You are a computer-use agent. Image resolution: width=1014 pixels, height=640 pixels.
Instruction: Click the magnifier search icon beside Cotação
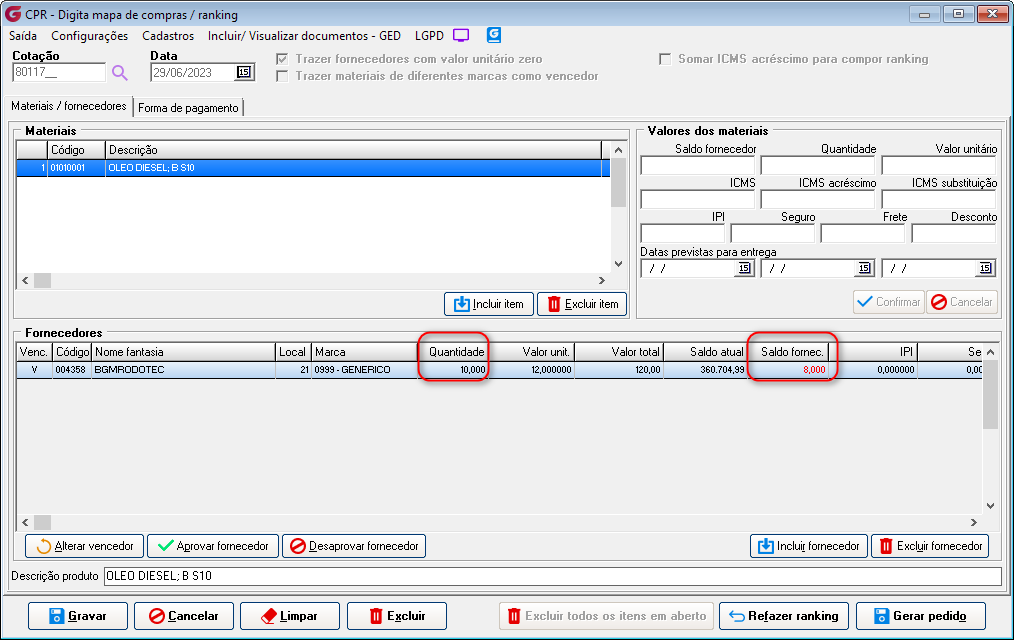(x=120, y=72)
